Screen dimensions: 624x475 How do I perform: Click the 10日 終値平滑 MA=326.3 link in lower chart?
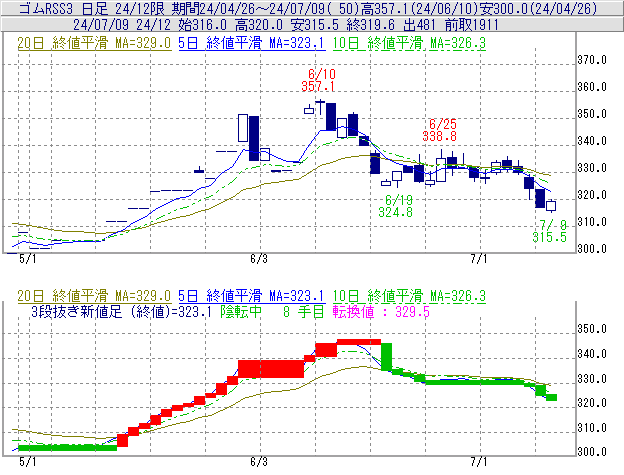(x=409, y=296)
